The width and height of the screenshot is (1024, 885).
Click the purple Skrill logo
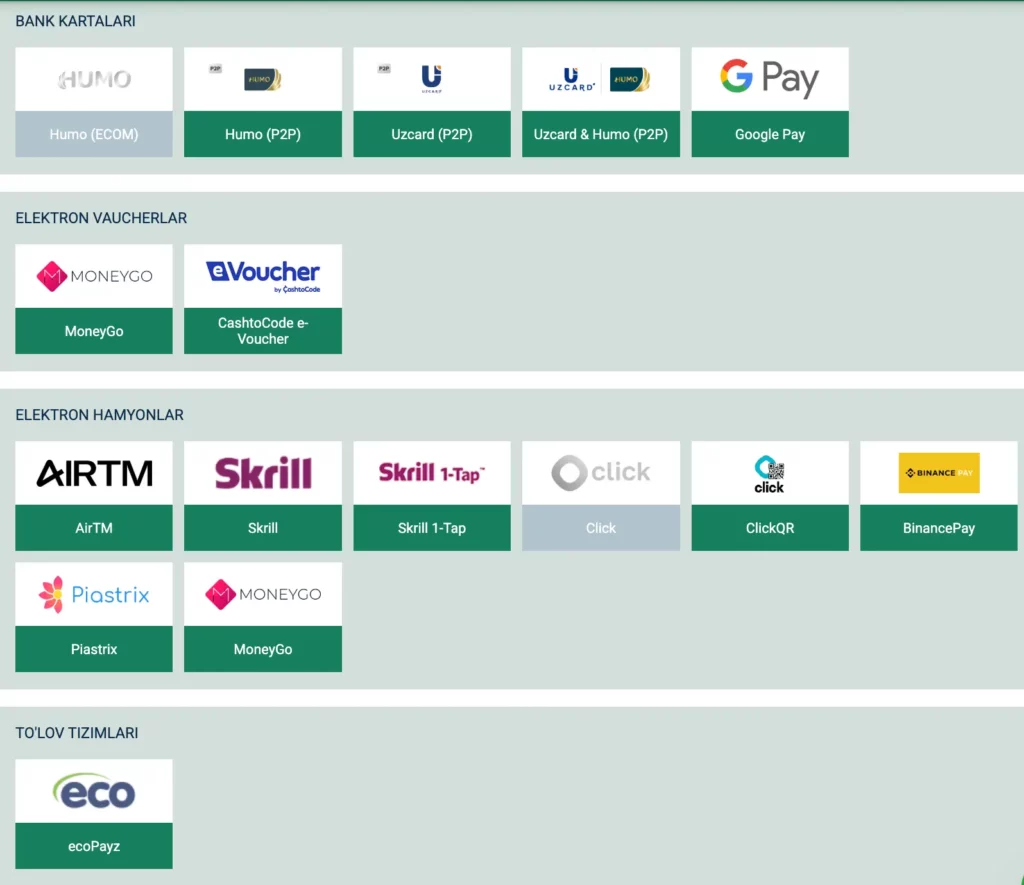[x=263, y=473]
